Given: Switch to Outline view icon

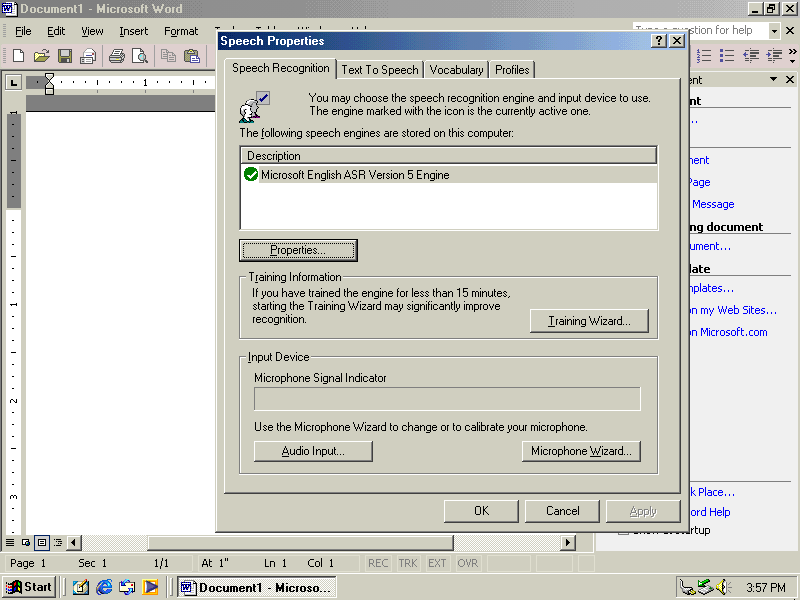Looking at the screenshot, I should tap(58, 542).
